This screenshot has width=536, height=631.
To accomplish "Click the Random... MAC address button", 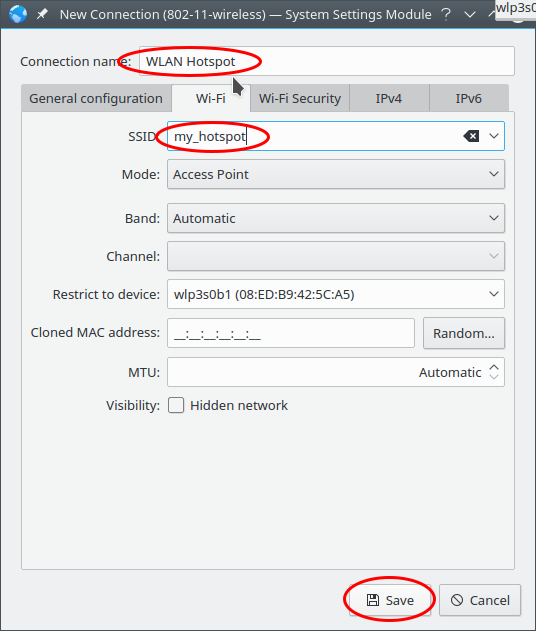I will point(464,333).
